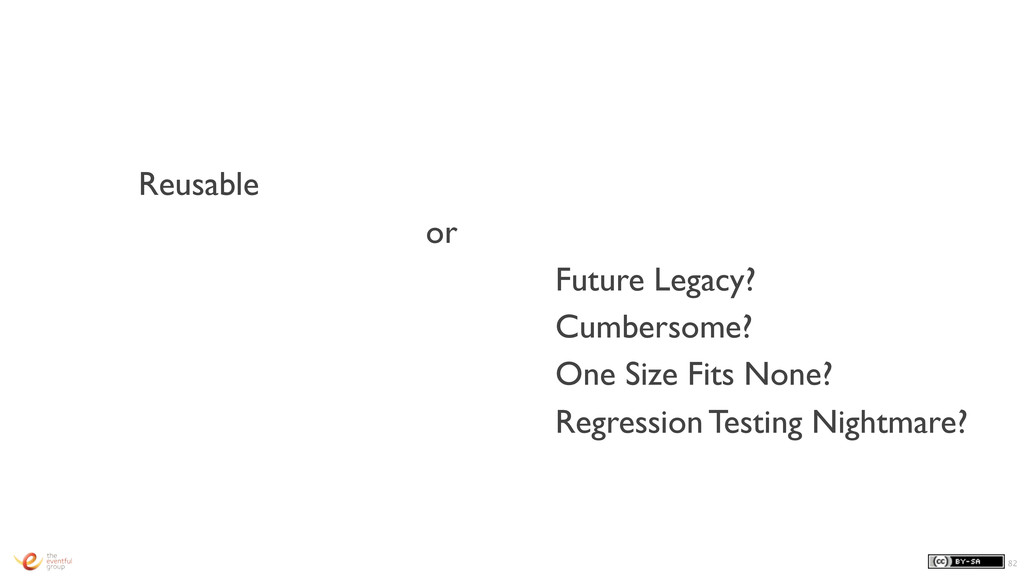Click the empty black area of the license badge
The width and height of the screenshot is (1024, 576).
(993, 562)
